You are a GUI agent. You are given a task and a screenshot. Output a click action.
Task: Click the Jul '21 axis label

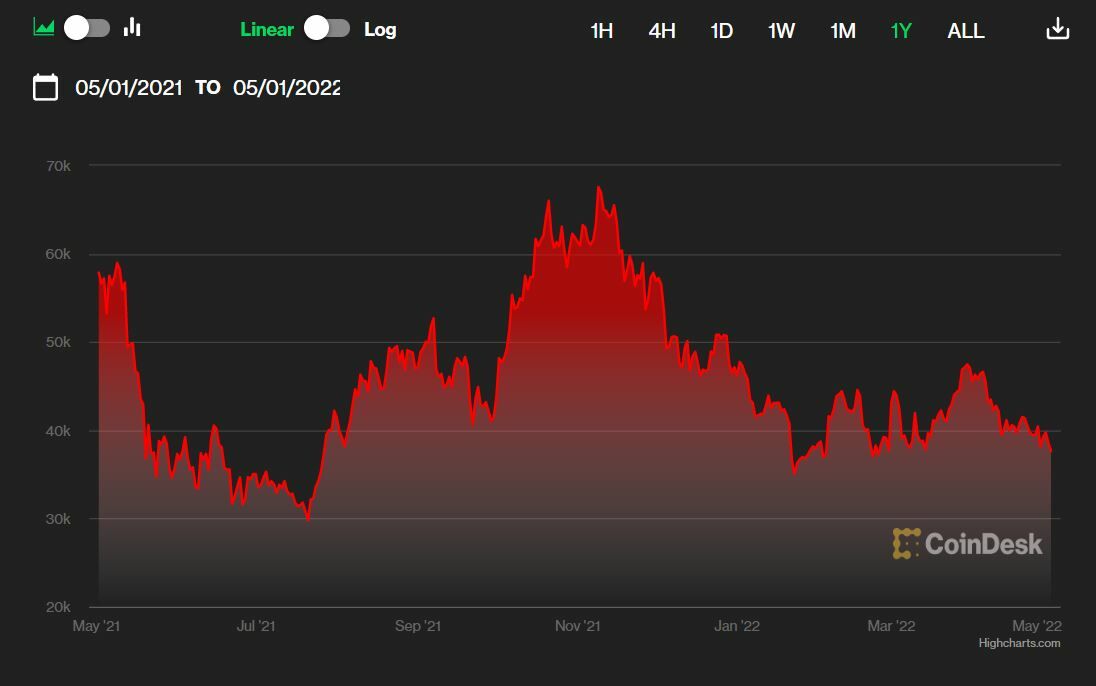click(x=256, y=626)
